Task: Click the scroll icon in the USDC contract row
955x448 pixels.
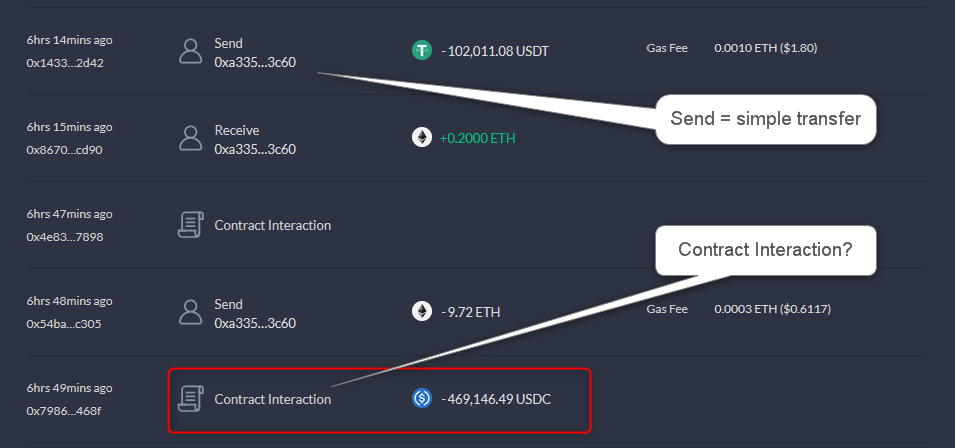Action: coord(190,399)
